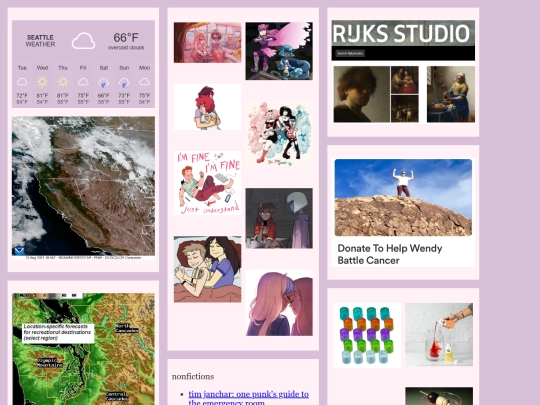Open the partially visible bottle image below
The width and height of the screenshot is (540, 405).
coord(439,396)
